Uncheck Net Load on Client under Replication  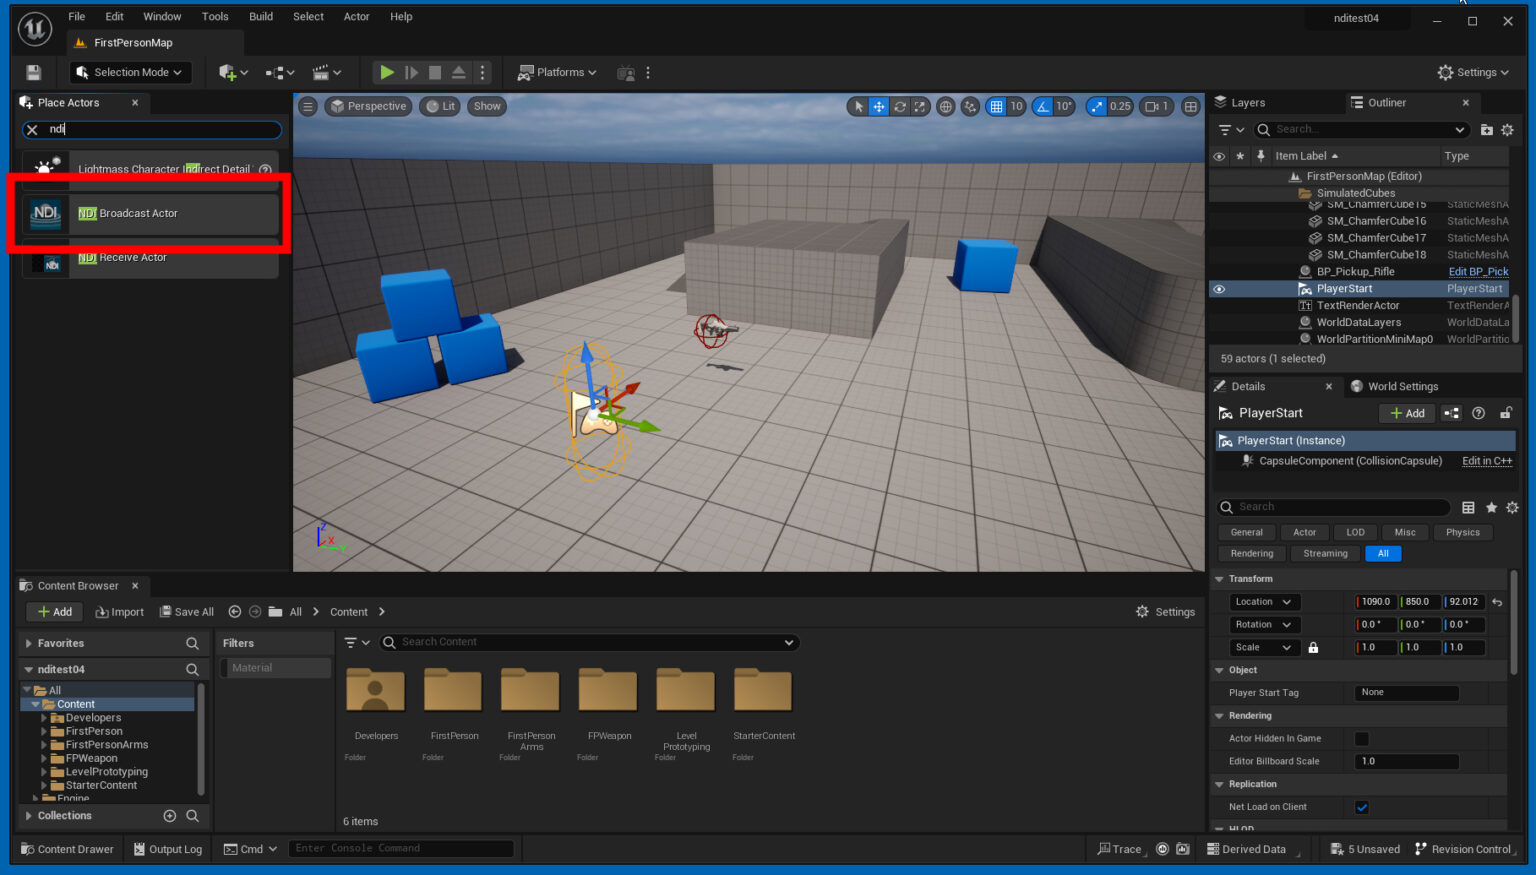(x=1362, y=806)
